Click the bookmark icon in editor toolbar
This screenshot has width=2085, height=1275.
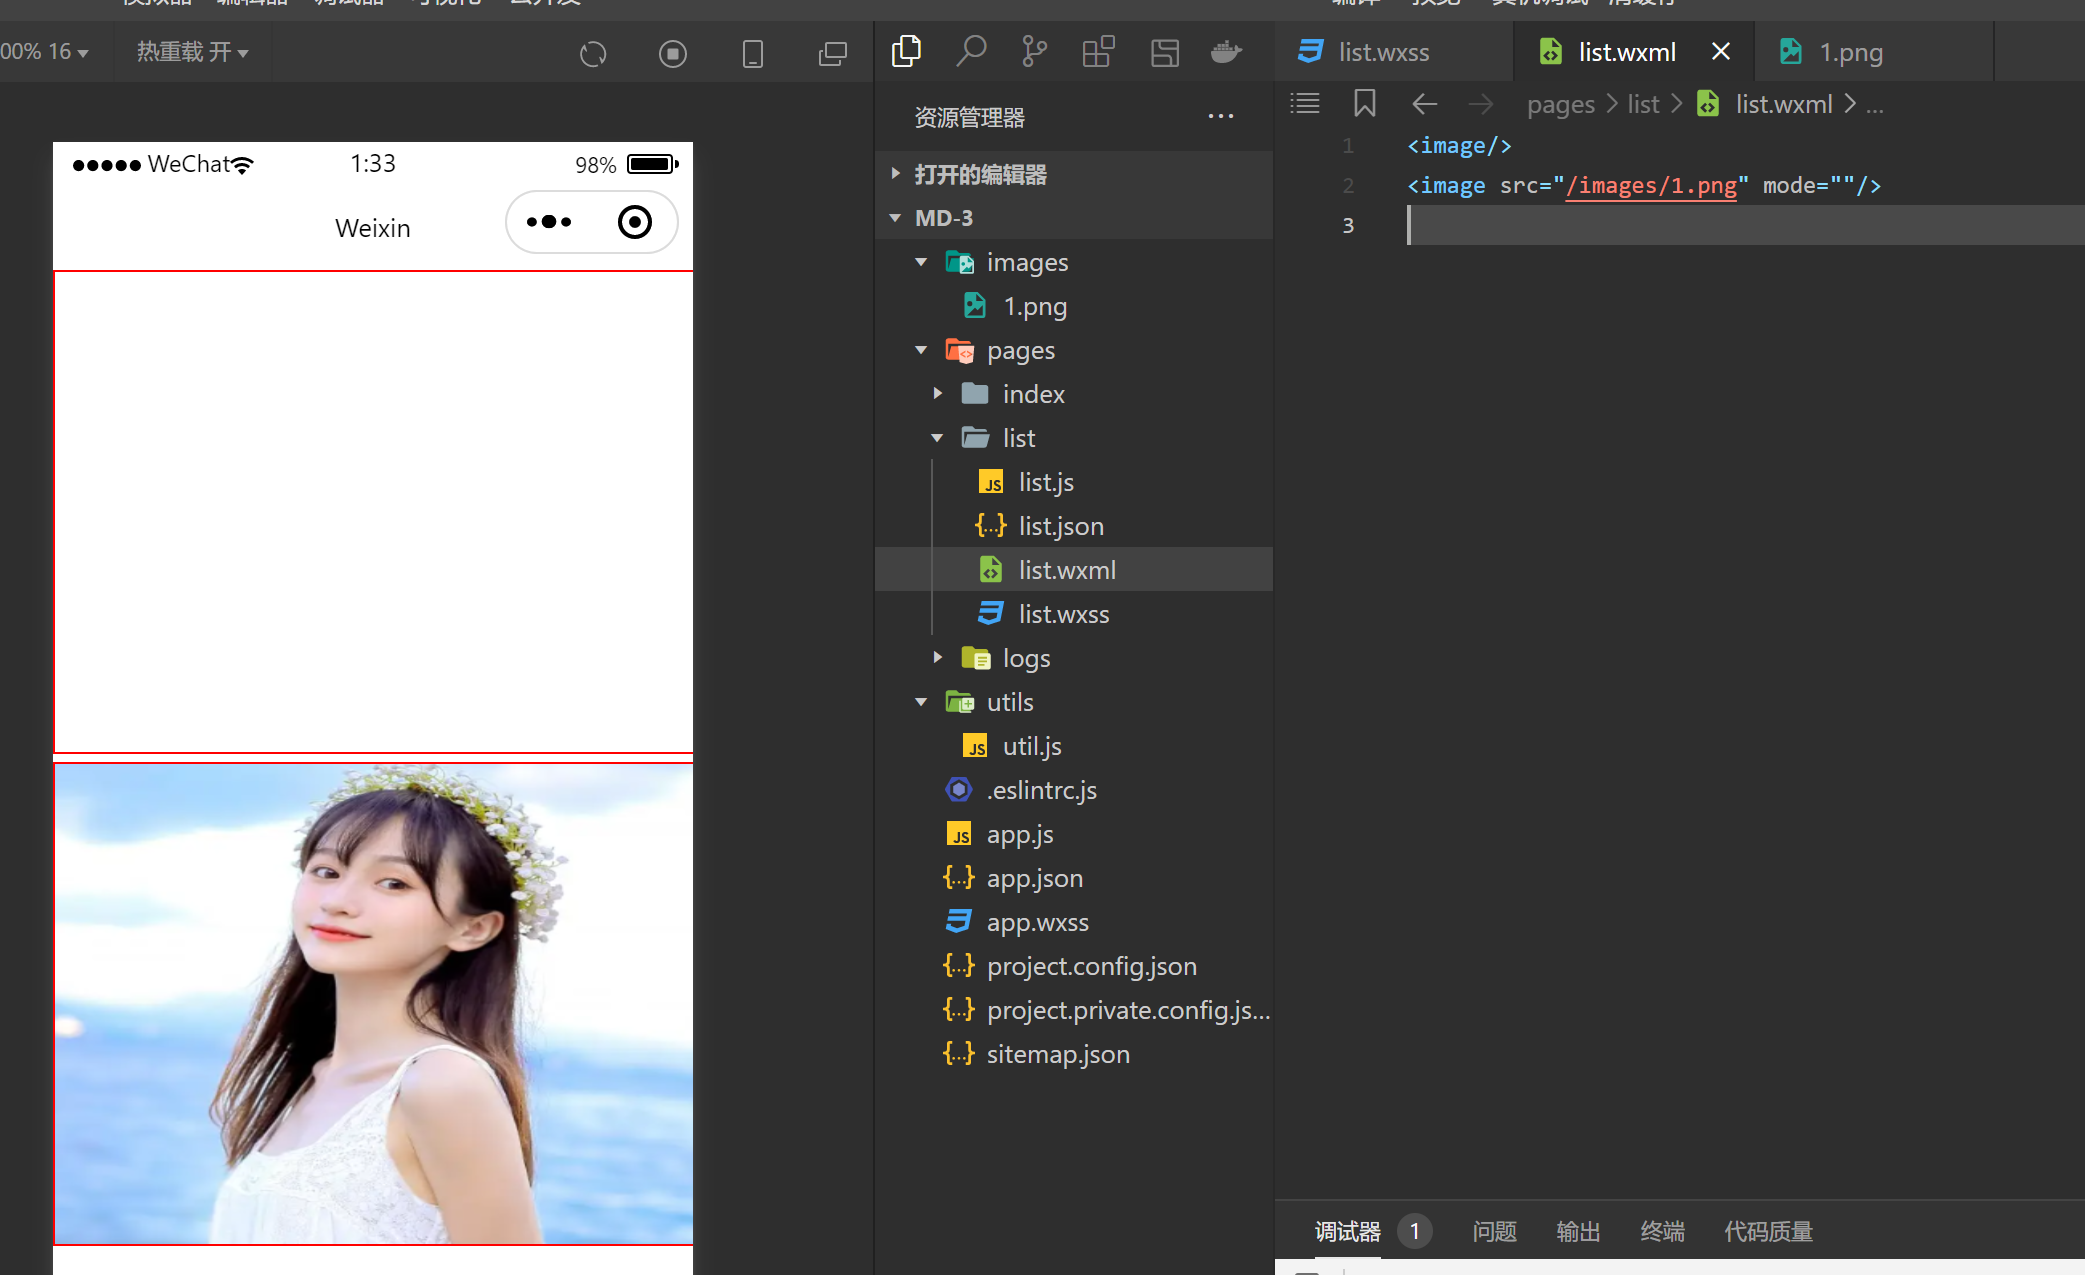(1364, 103)
